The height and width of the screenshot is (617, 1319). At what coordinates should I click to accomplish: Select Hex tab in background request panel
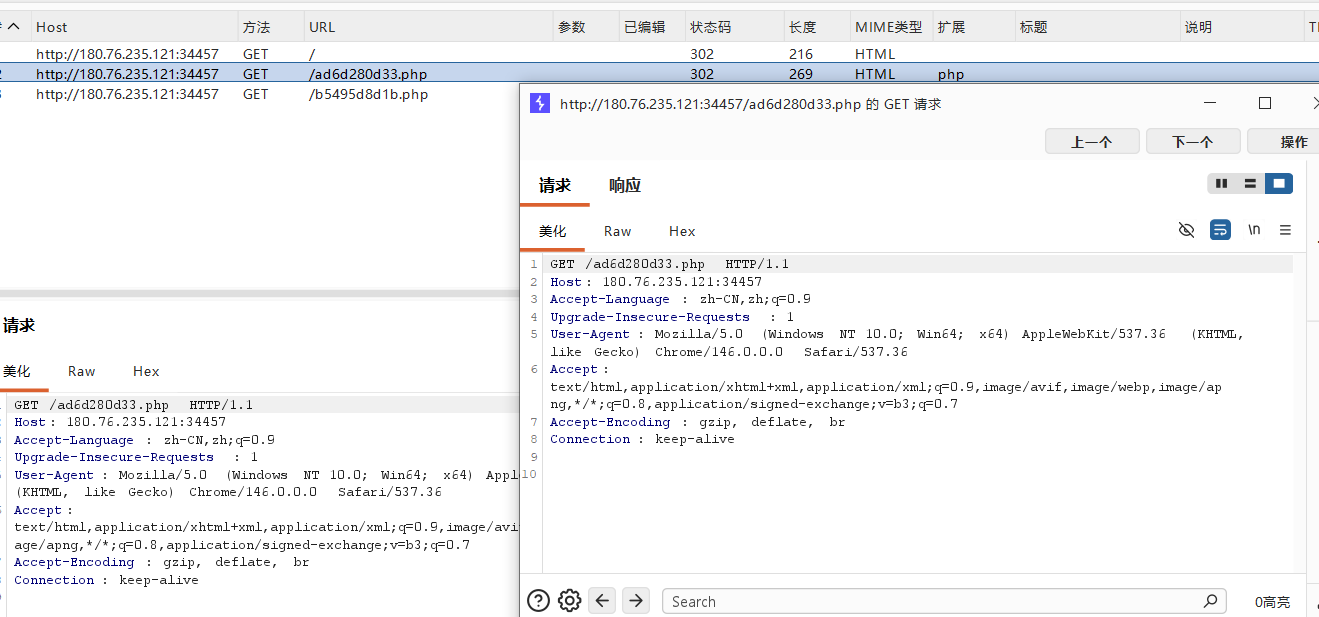(146, 371)
